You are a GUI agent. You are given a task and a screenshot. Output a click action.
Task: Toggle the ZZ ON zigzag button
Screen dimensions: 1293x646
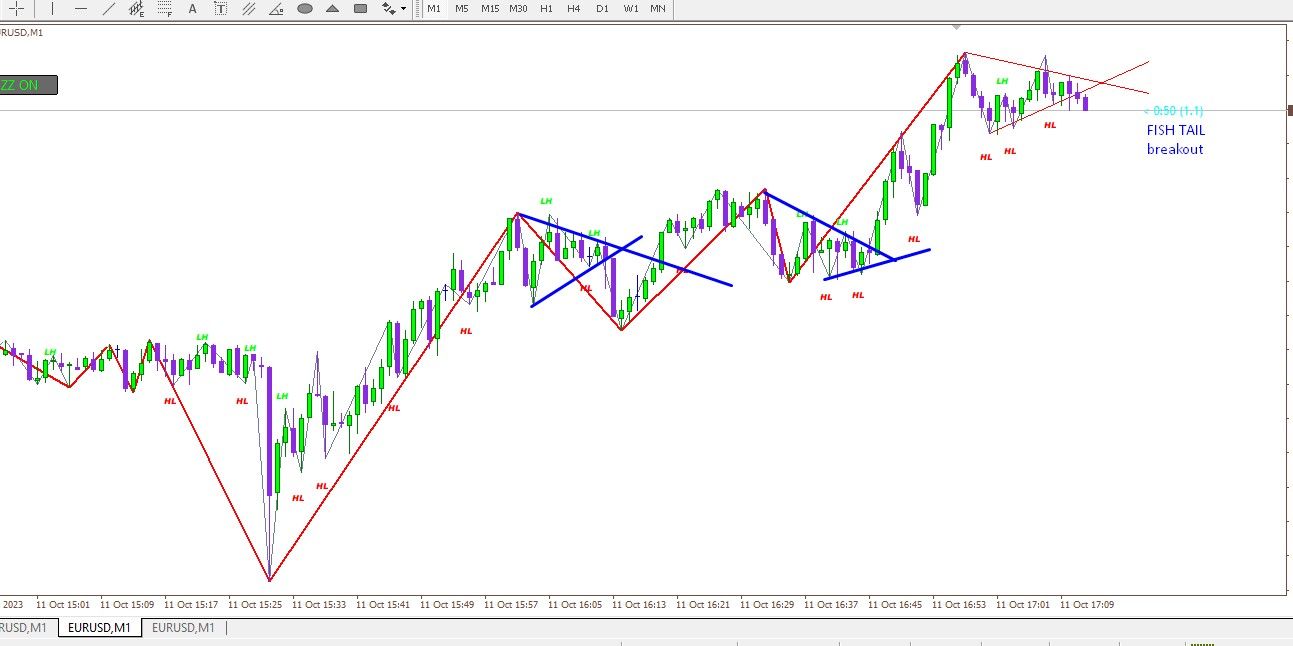[x=28, y=85]
